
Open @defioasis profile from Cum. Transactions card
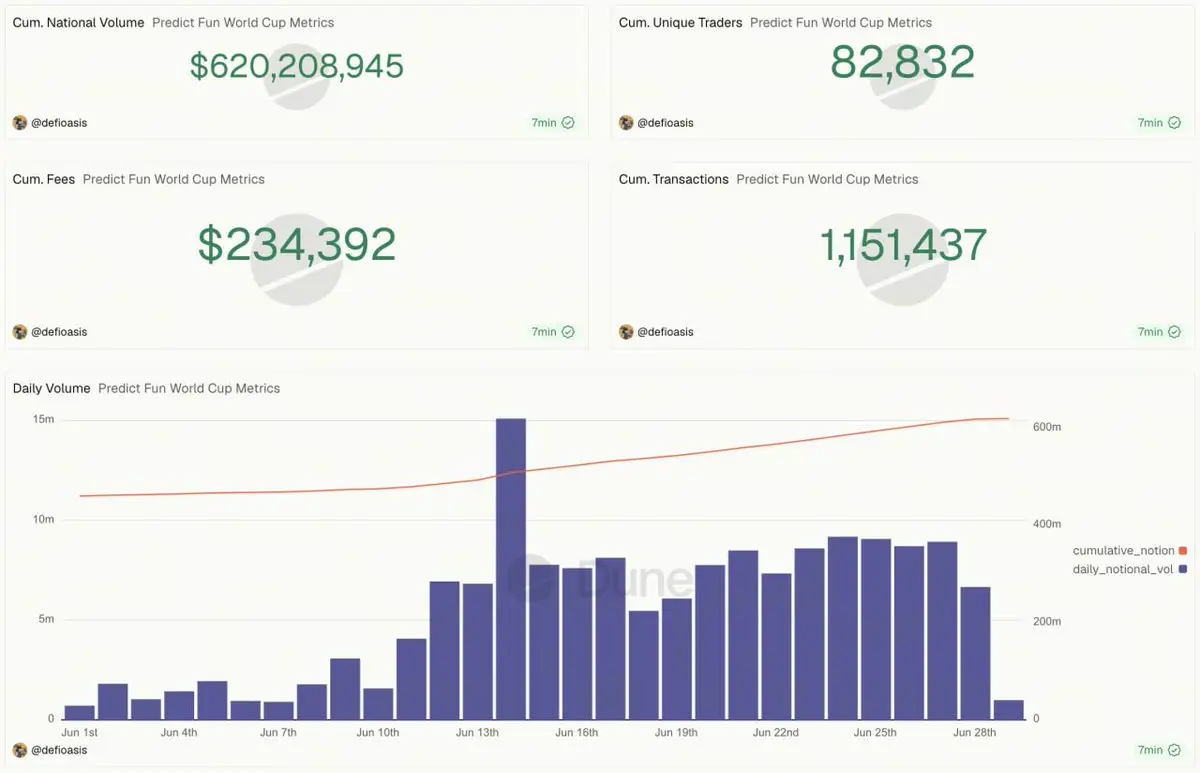(665, 332)
